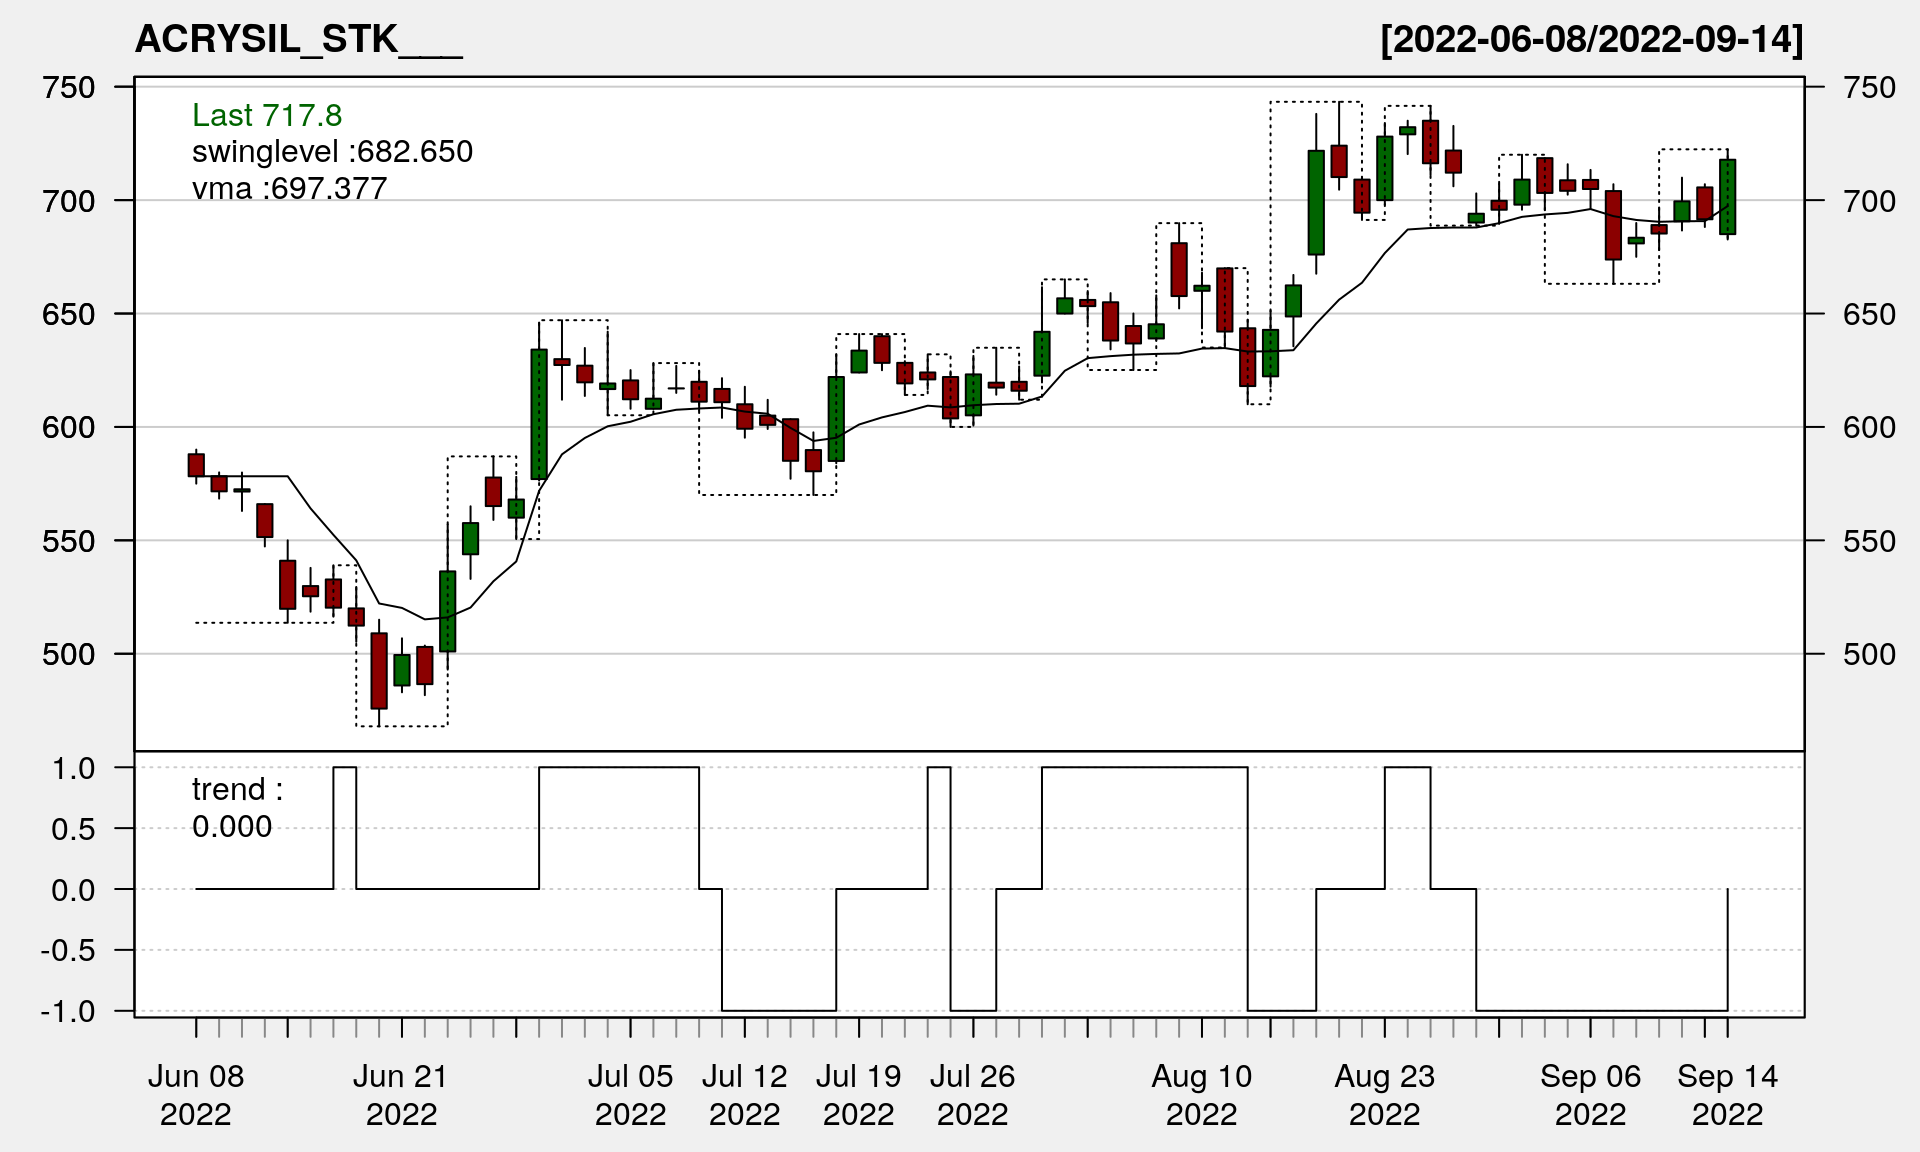Click the 750 label on left price axis

(69, 88)
